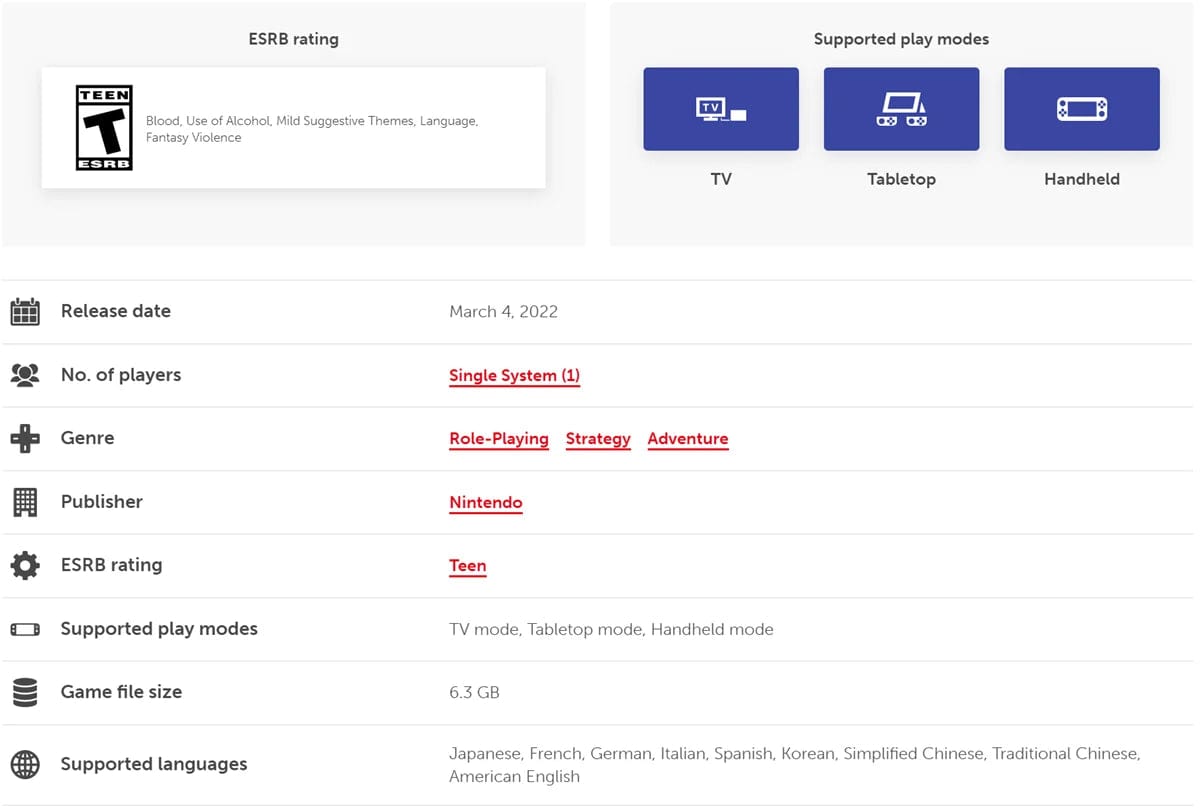Click the ESRB Teen rating badge
The width and height of the screenshot is (1200, 811).
(x=104, y=127)
